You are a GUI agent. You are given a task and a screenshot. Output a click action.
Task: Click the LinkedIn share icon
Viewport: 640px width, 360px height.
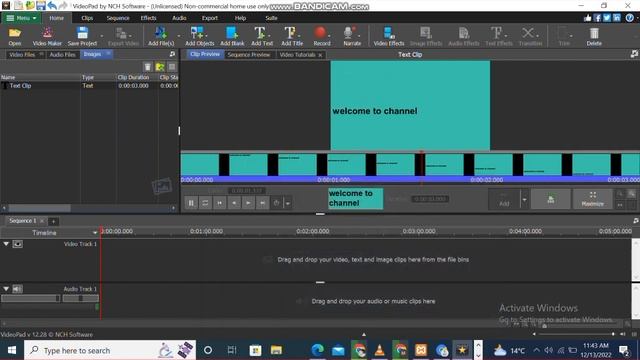pyautogui.click(x=617, y=18)
